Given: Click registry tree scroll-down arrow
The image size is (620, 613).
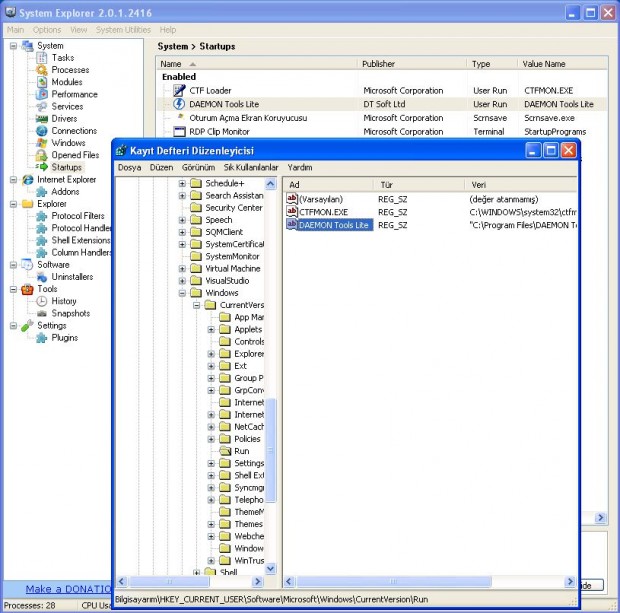Looking at the screenshot, I should pyautogui.click(x=270, y=569).
